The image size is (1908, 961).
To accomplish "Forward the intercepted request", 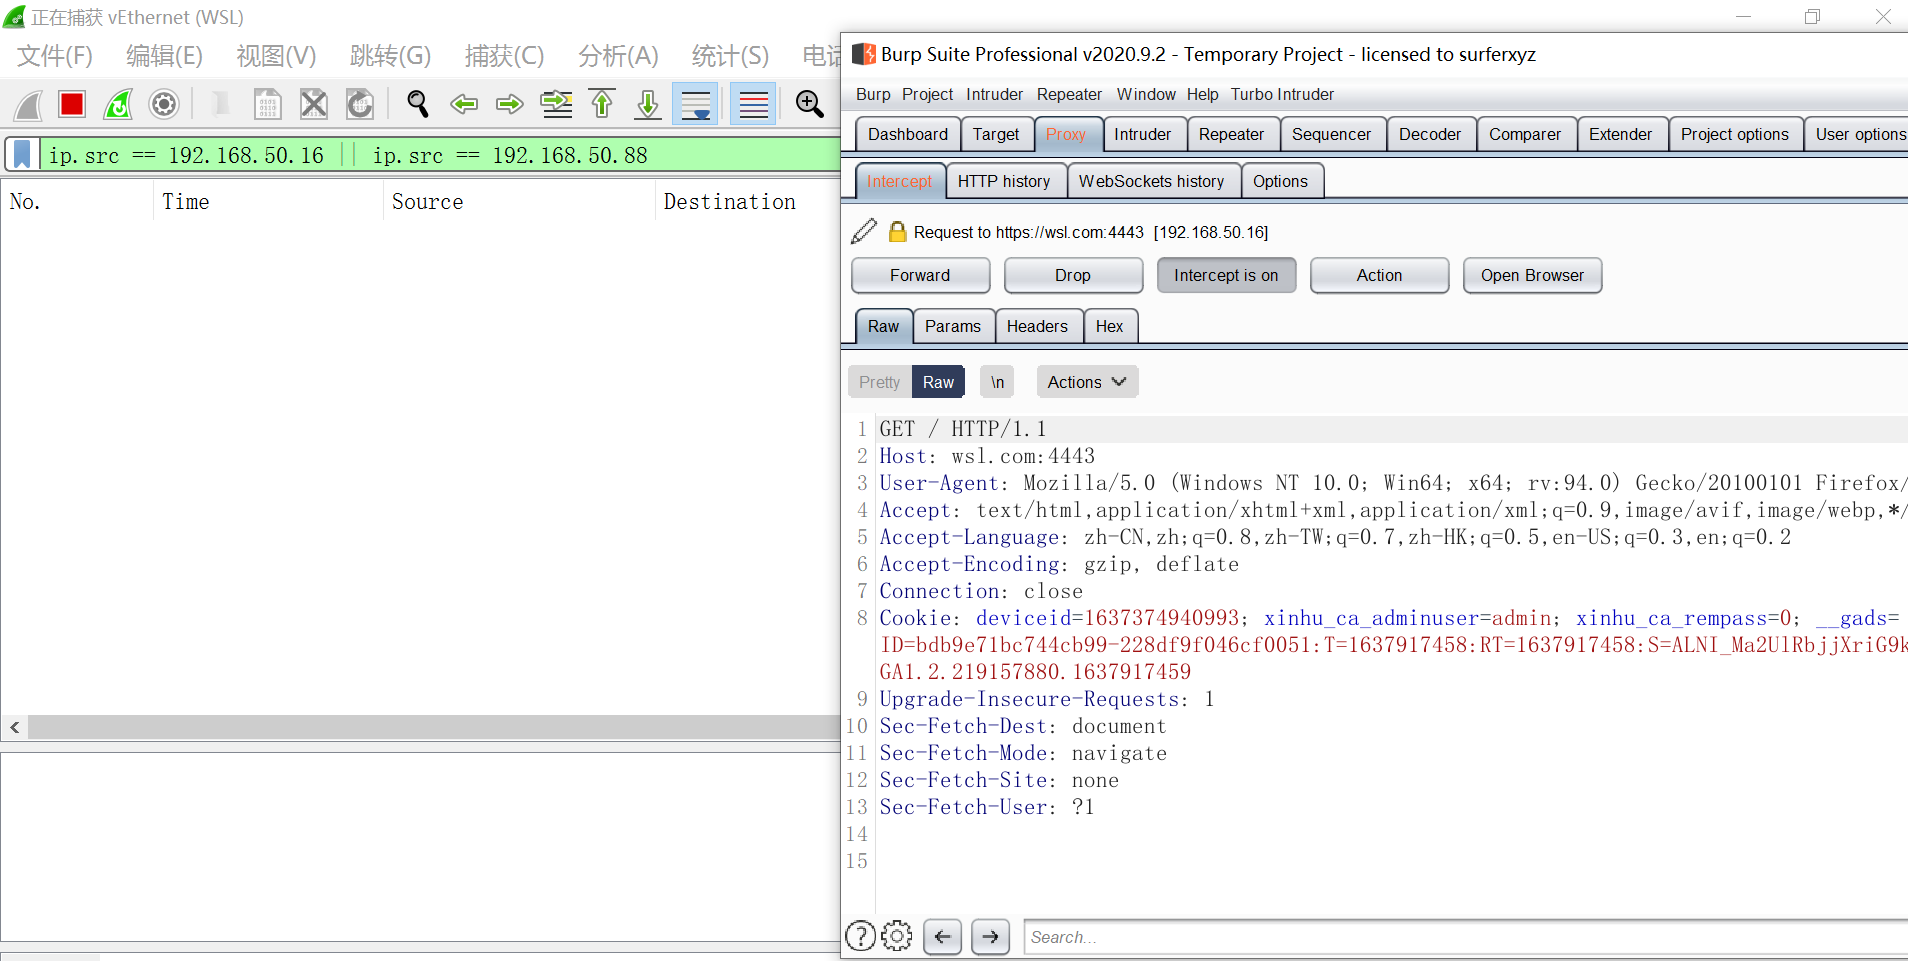I will (x=920, y=275).
